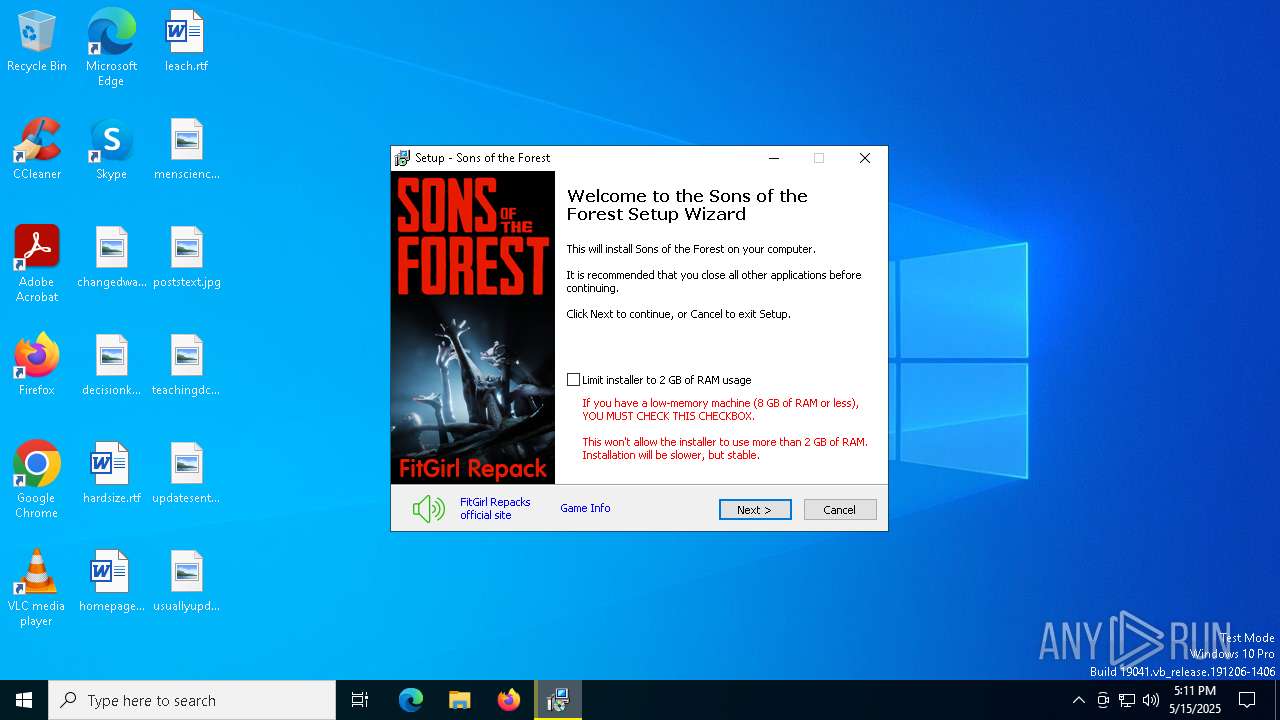
Task: Open File Explorer from taskbar
Action: [460, 700]
